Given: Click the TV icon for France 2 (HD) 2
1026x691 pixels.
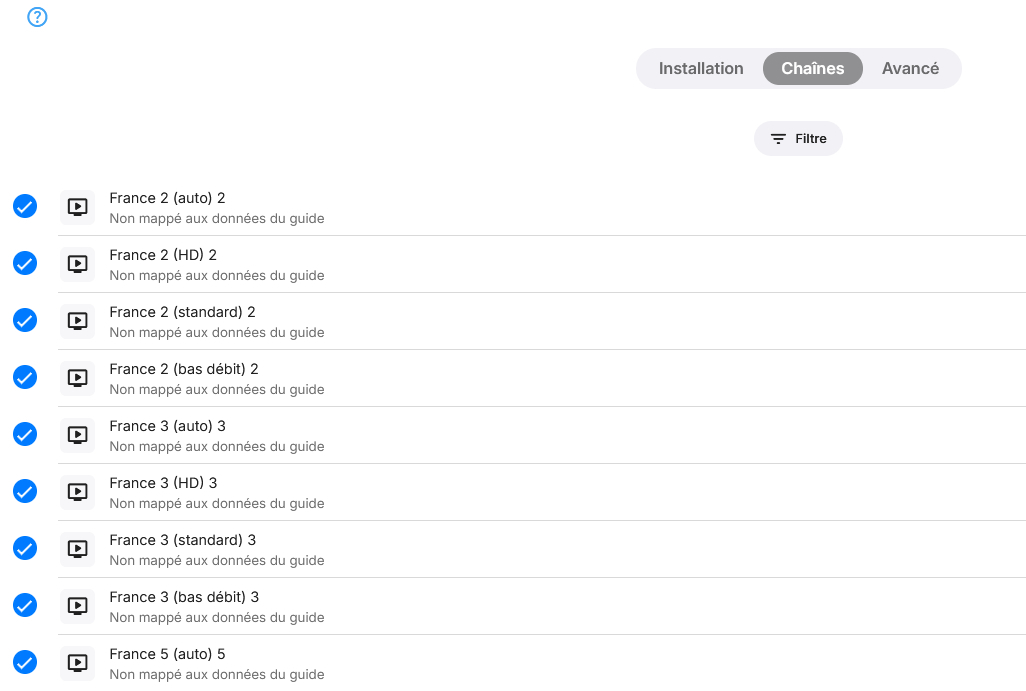Looking at the screenshot, I should click(x=77, y=264).
